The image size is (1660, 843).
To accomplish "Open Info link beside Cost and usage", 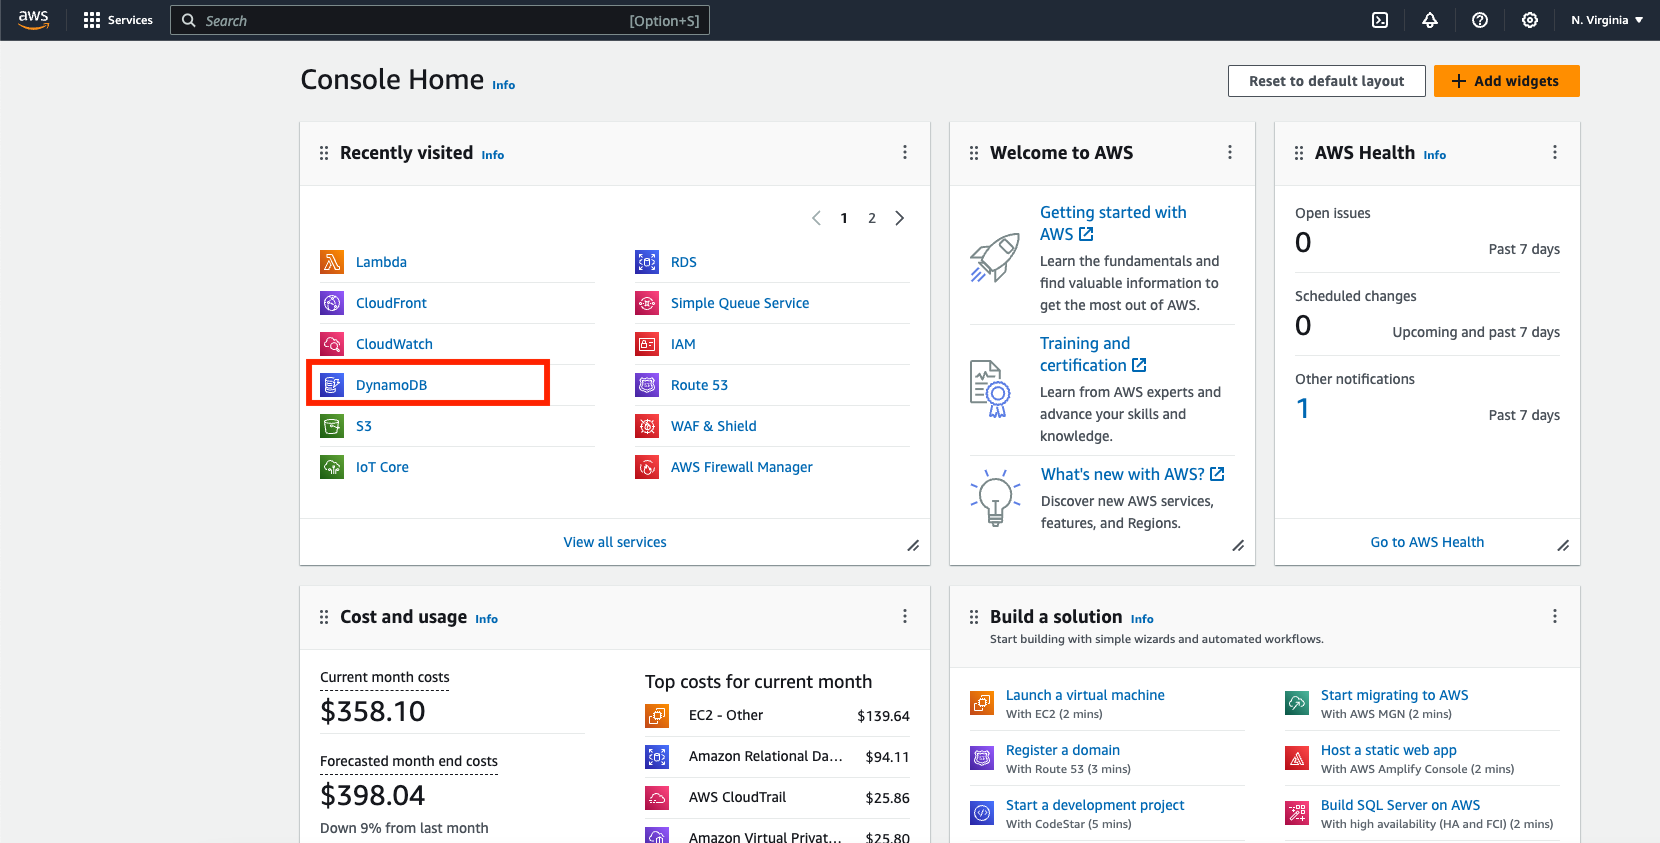I will tap(486, 619).
